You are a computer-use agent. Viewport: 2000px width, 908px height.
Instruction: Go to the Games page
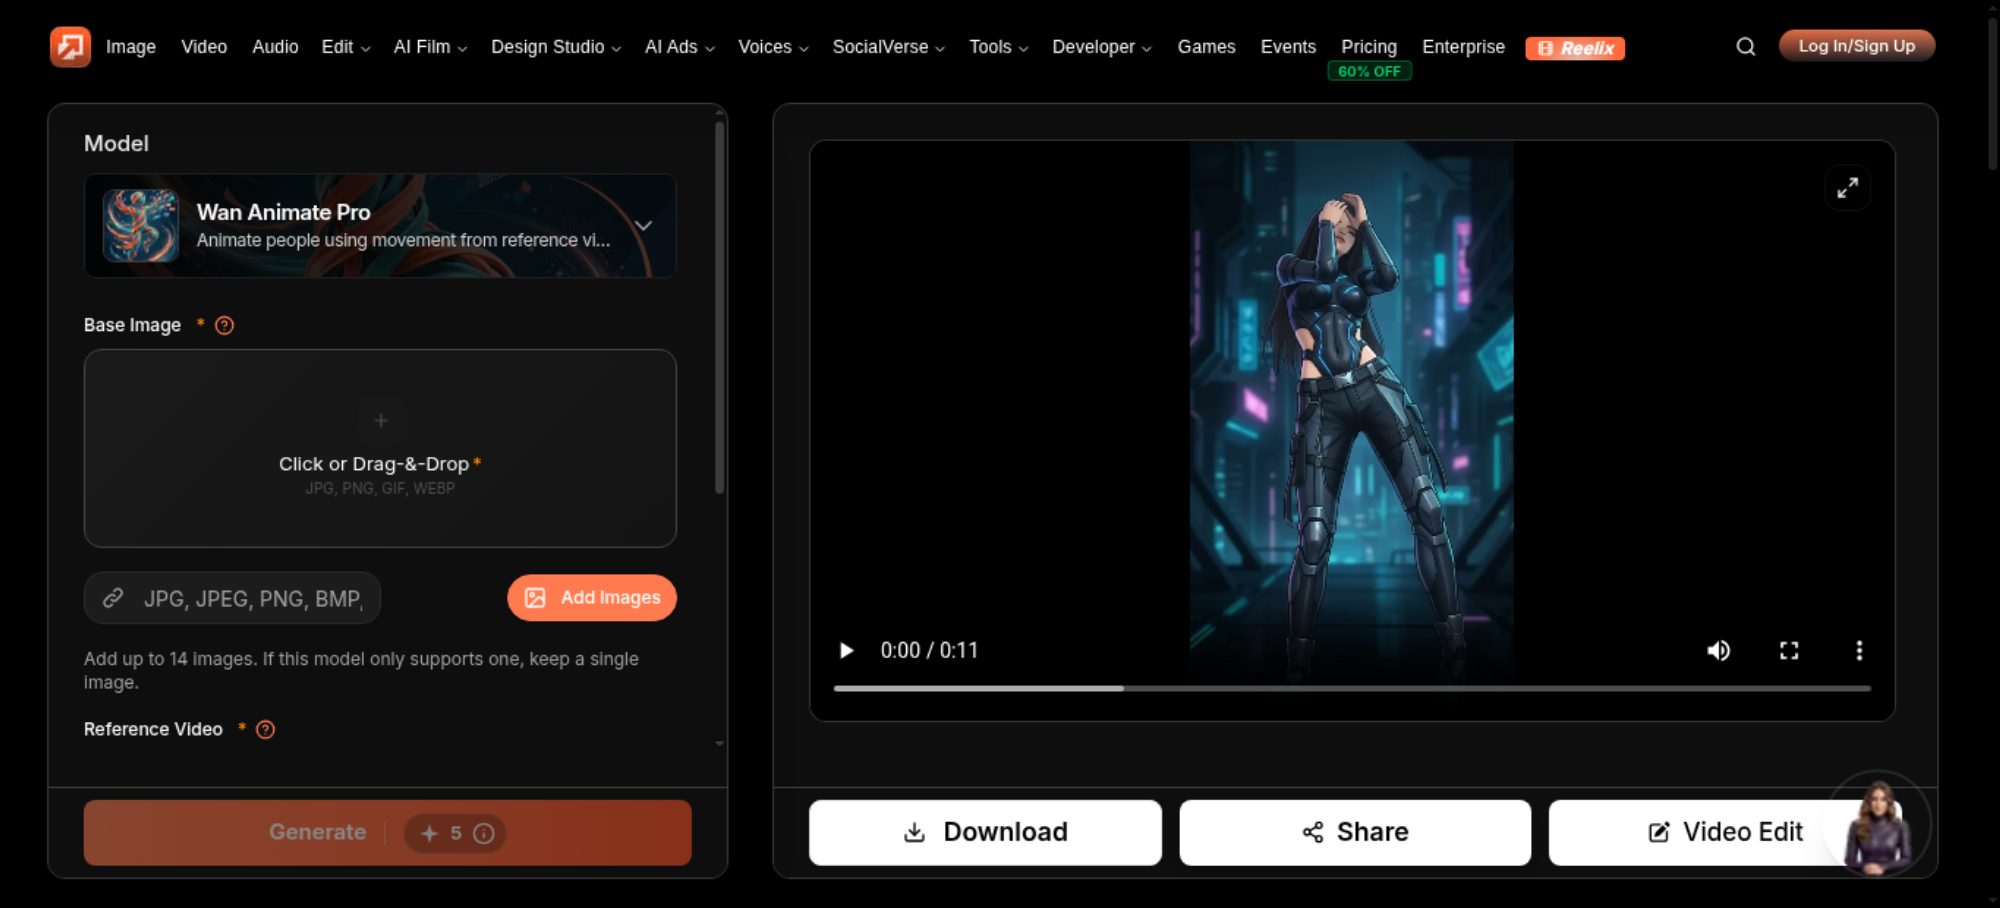(1206, 47)
